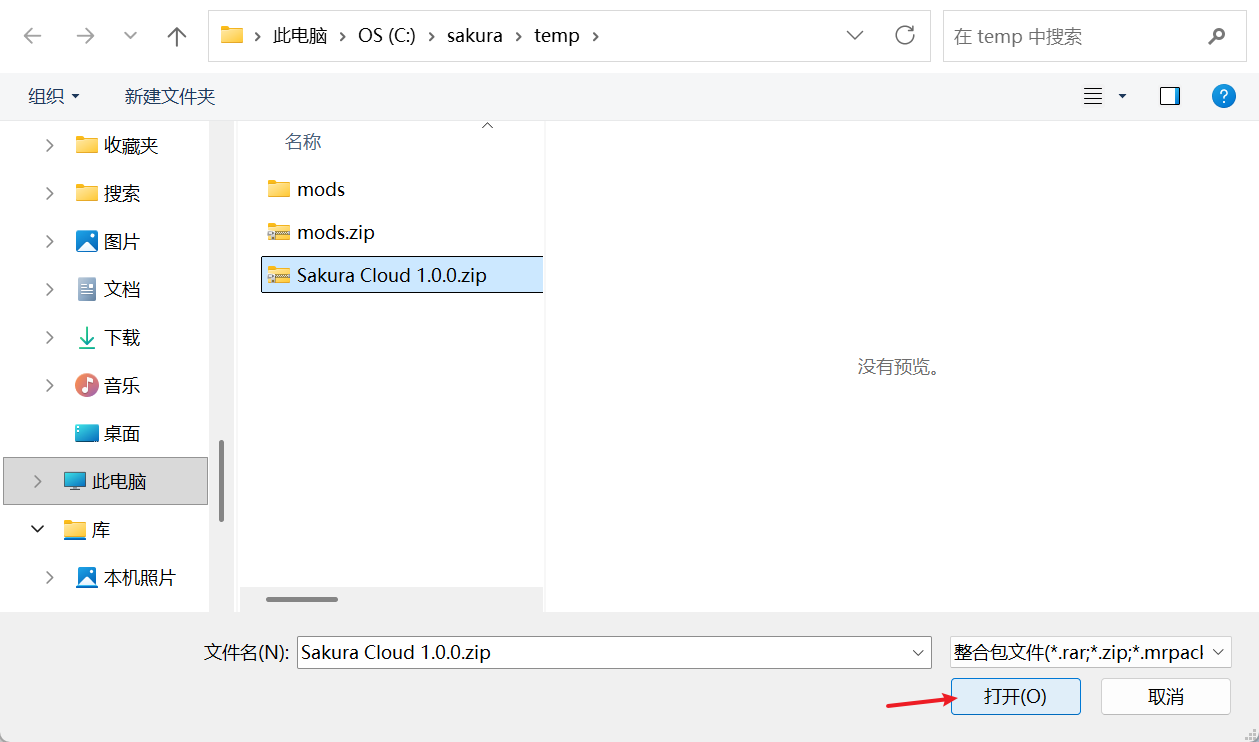Select the mods folder
The image size is (1259, 742).
pyautogui.click(x=320, y=189)
